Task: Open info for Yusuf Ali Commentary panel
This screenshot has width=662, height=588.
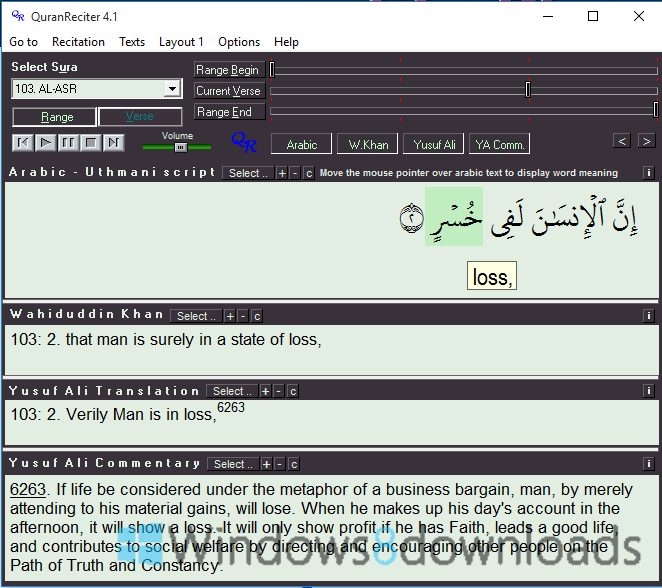Action: click(649, 464)
